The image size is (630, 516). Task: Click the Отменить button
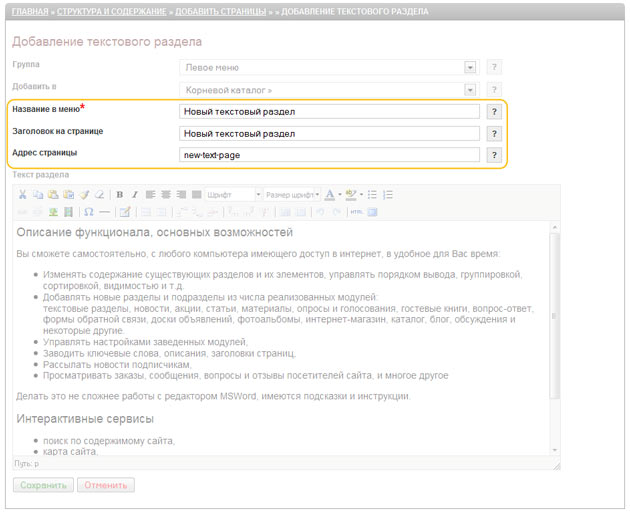(x=106, y=485)
